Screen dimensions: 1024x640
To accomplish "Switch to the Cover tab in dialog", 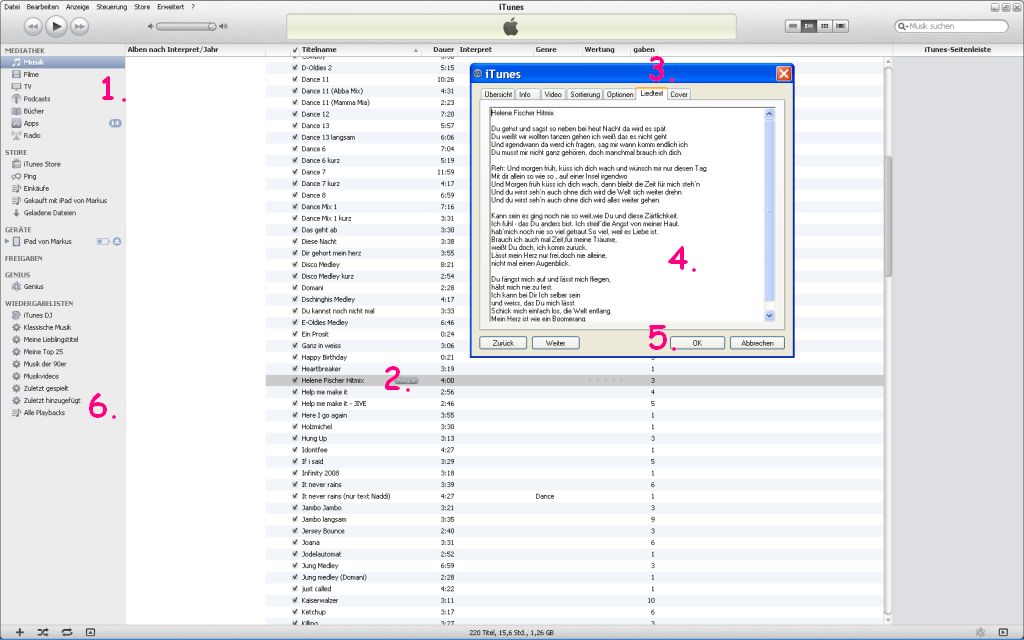I will pyautogui.click(x=679, y=95).
